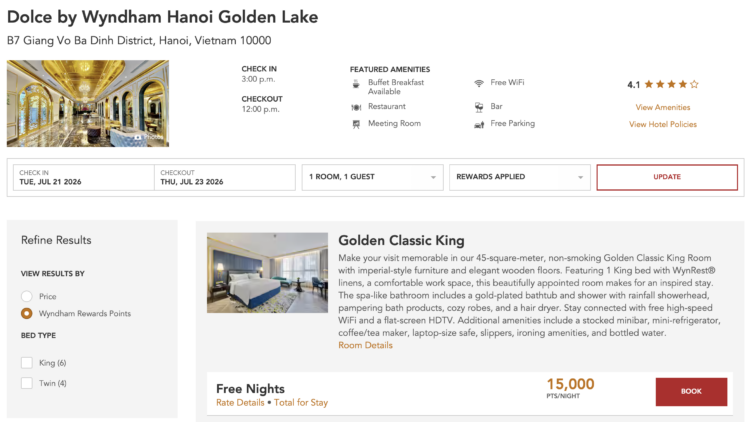
Task: Click the Free WiFi icon
Action: click(480, 85)
